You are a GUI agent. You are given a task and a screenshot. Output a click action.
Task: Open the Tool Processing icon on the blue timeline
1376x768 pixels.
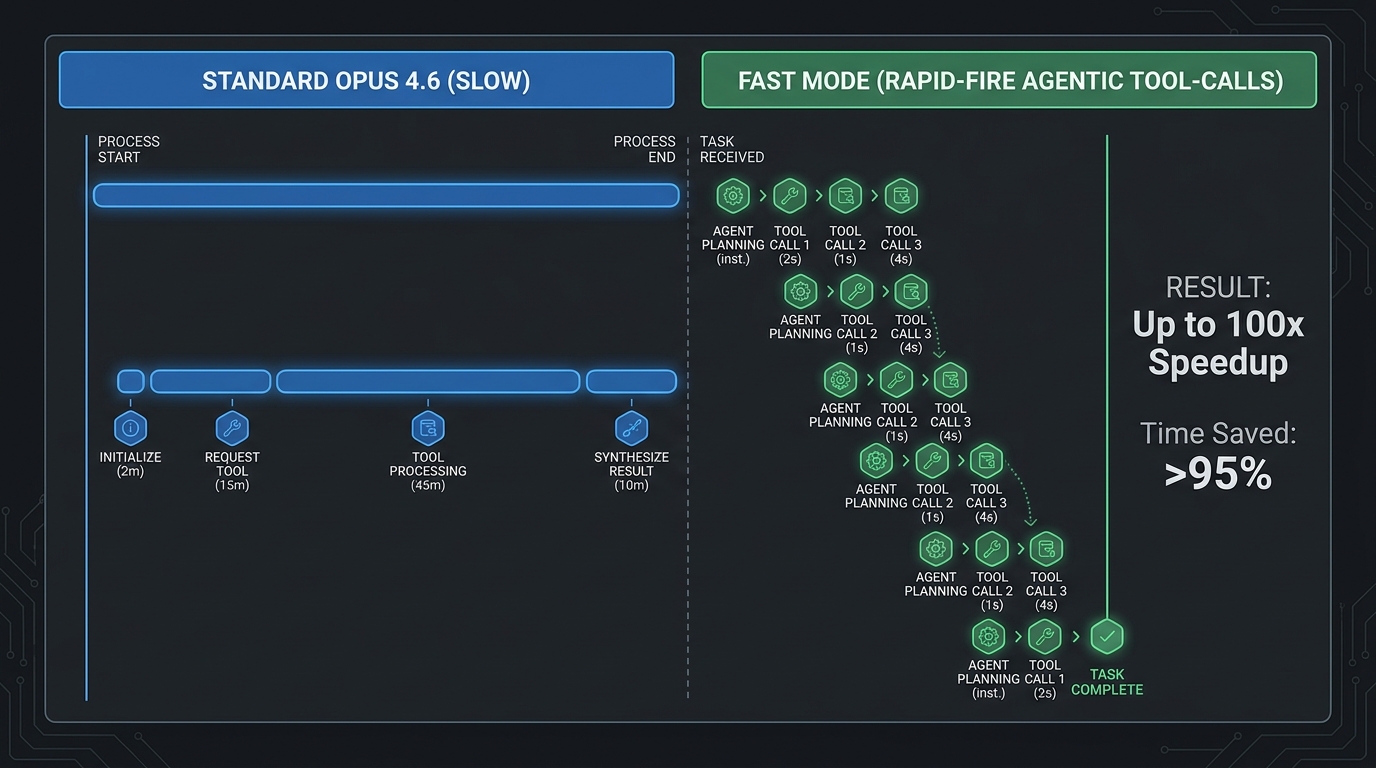point(428,427)
